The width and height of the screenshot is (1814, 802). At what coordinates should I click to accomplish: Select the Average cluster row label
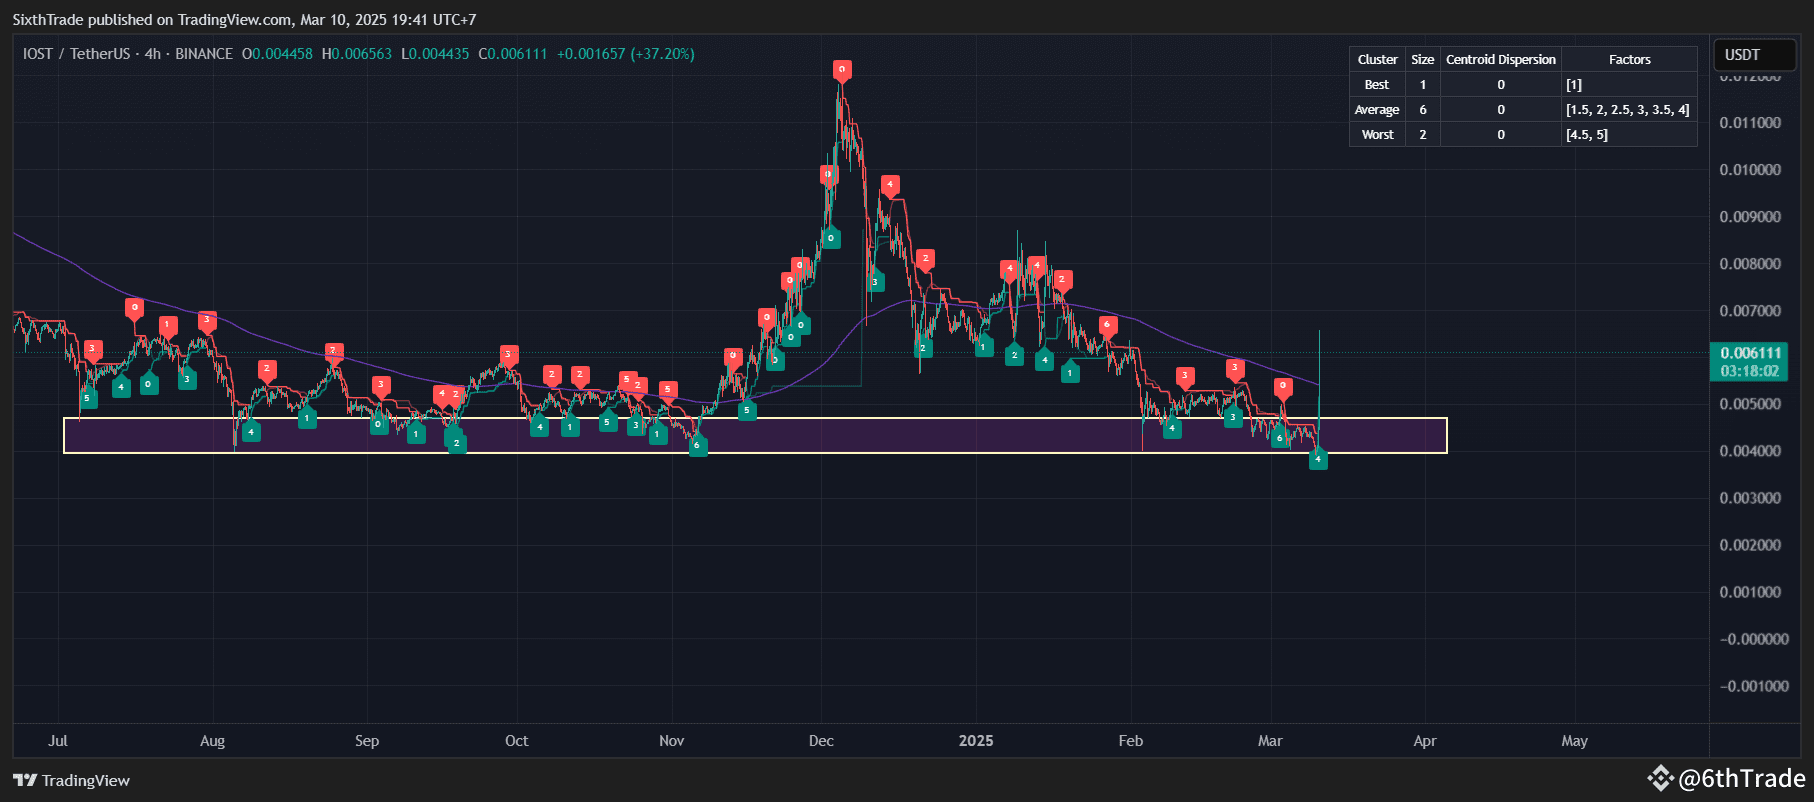1377,110
